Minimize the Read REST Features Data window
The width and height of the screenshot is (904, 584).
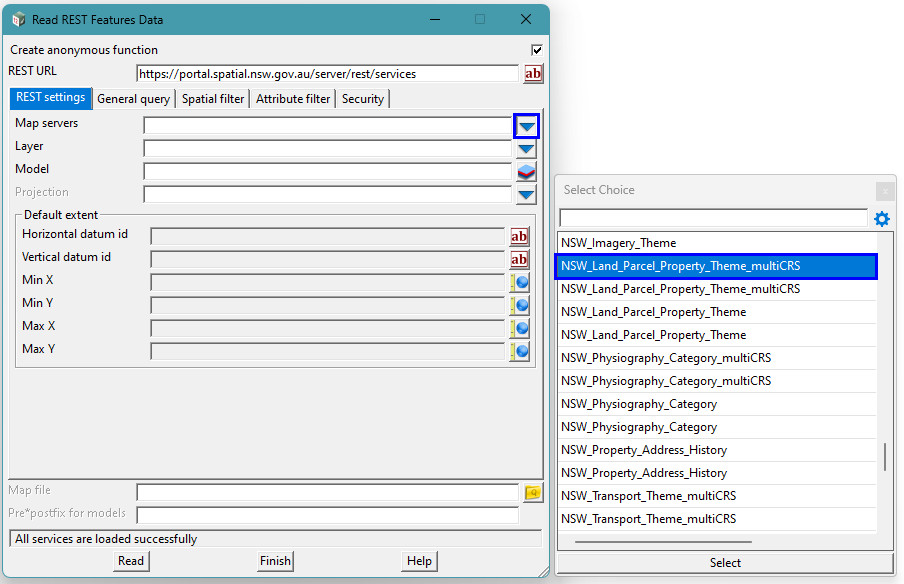435,20
